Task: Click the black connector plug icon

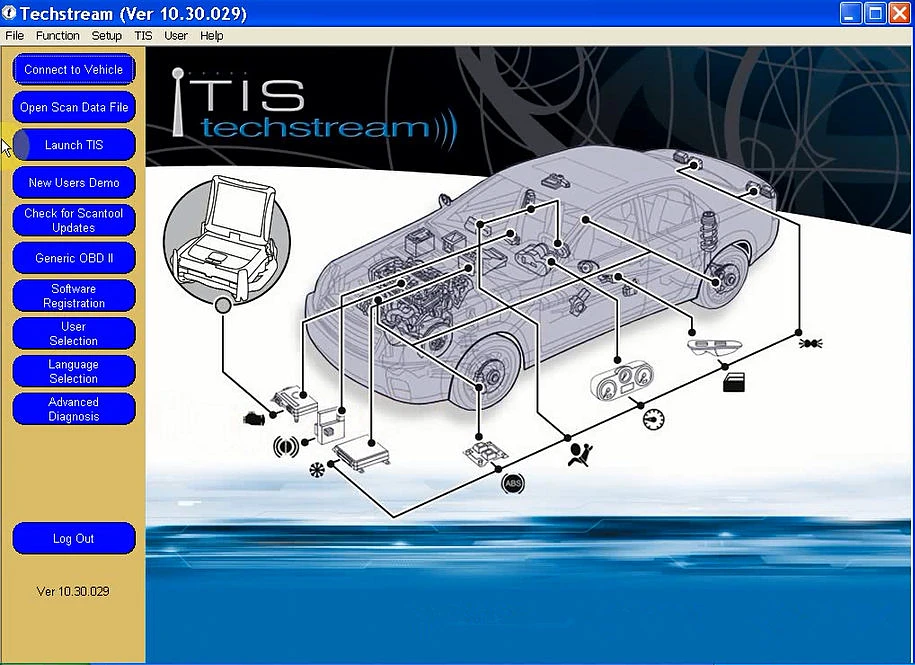Action: 255,418
